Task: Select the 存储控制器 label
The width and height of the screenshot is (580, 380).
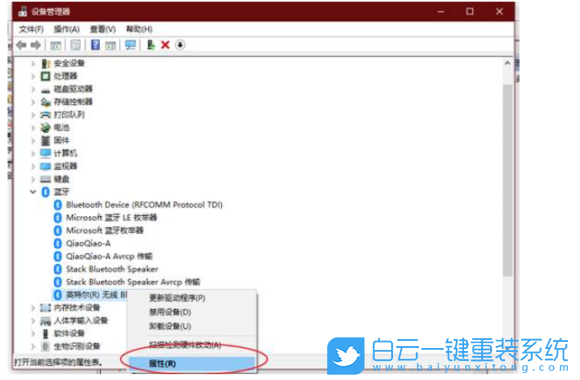Action: (73, 102)
